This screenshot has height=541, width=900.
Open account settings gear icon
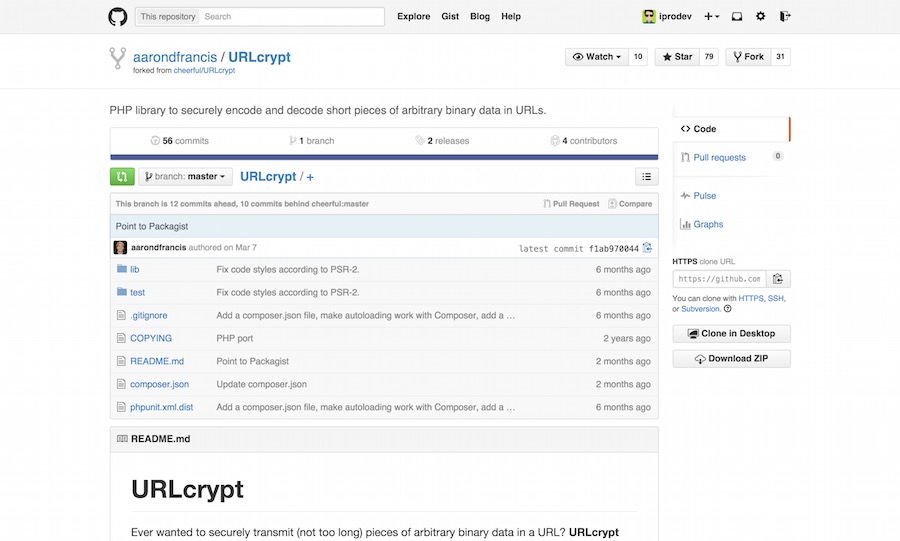pos(761,17)
